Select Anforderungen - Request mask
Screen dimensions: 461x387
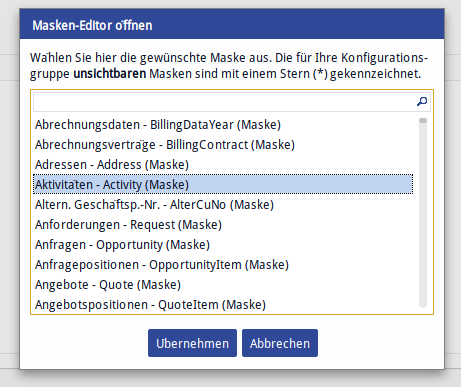223,225
